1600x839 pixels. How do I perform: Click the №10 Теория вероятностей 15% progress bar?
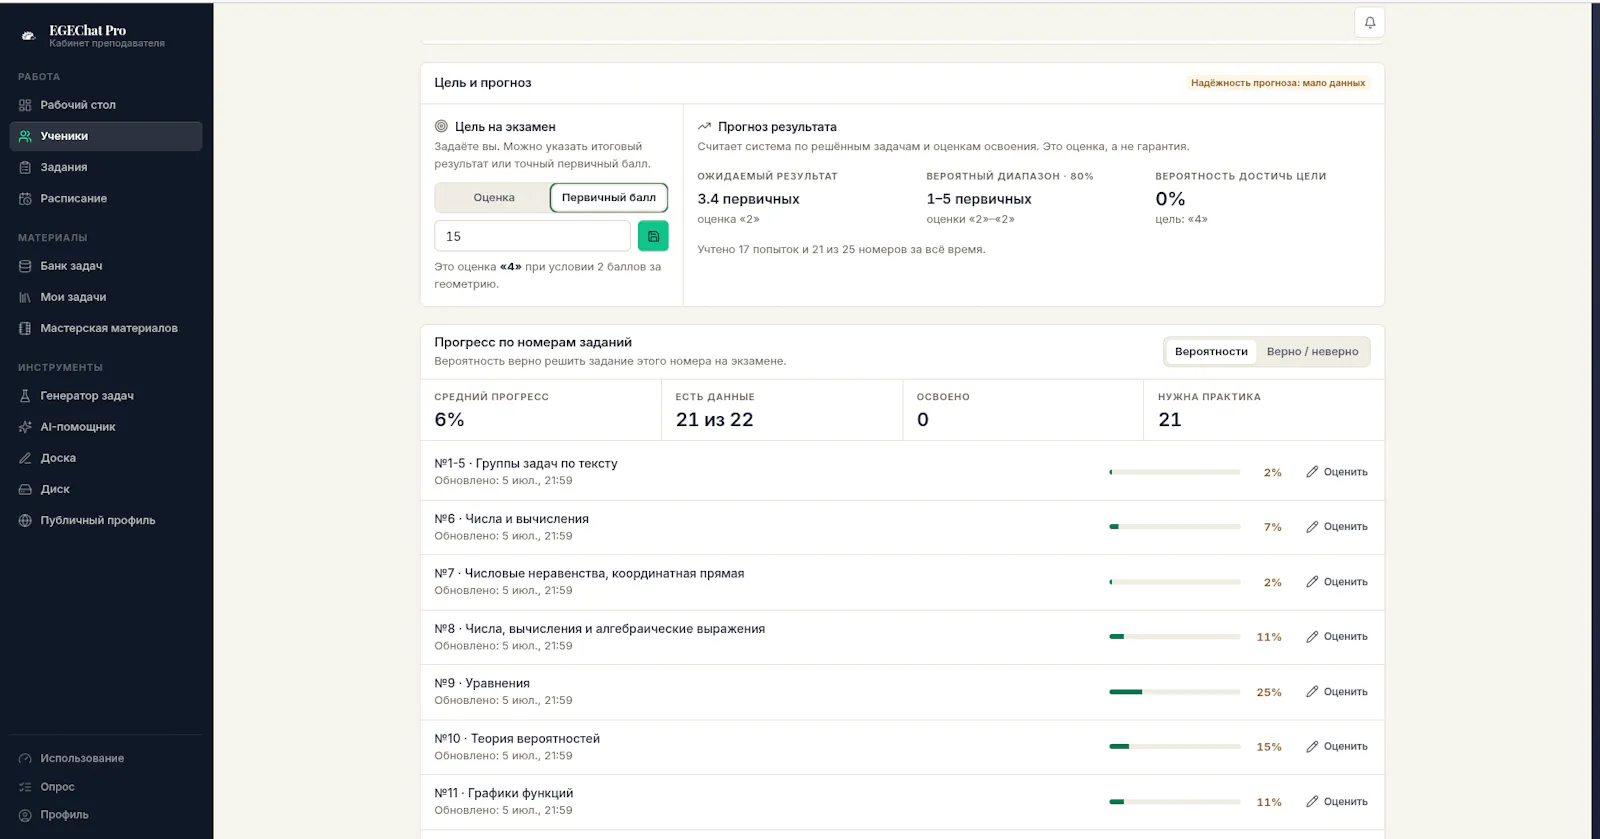click(x=1175, y=747)
